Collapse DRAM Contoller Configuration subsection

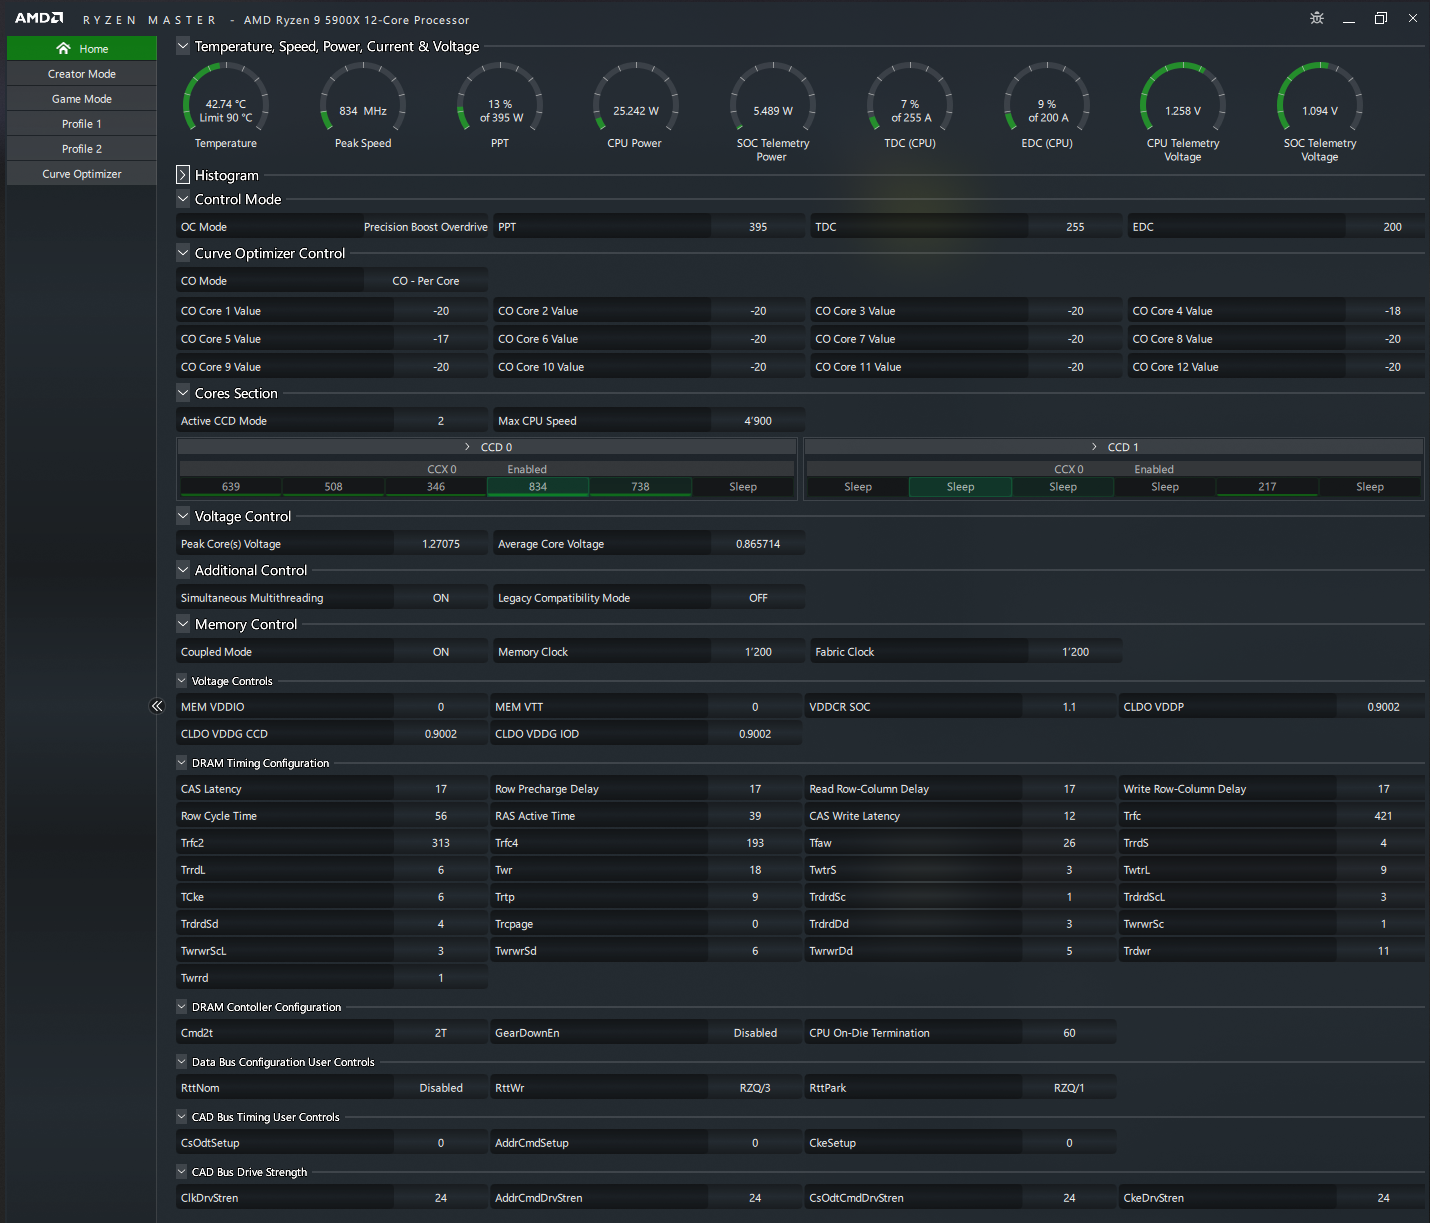pos(182,1007)
